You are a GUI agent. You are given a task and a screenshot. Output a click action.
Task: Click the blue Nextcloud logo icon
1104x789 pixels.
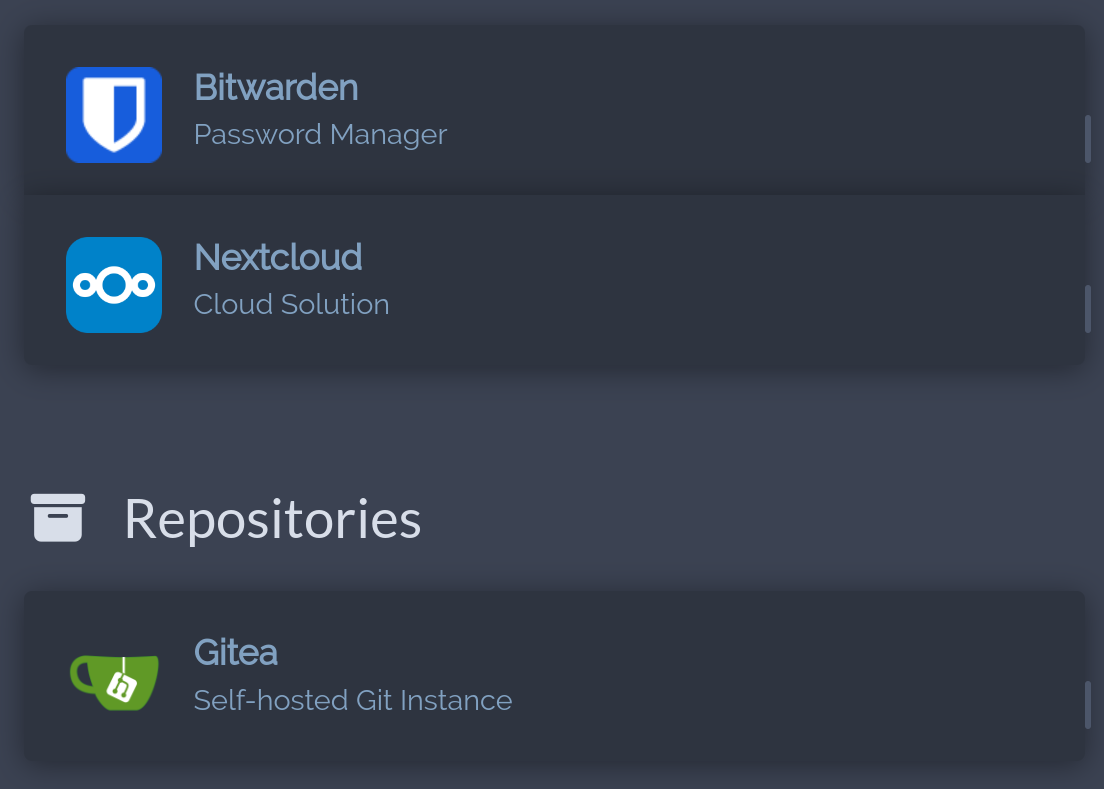pos(114,285)
